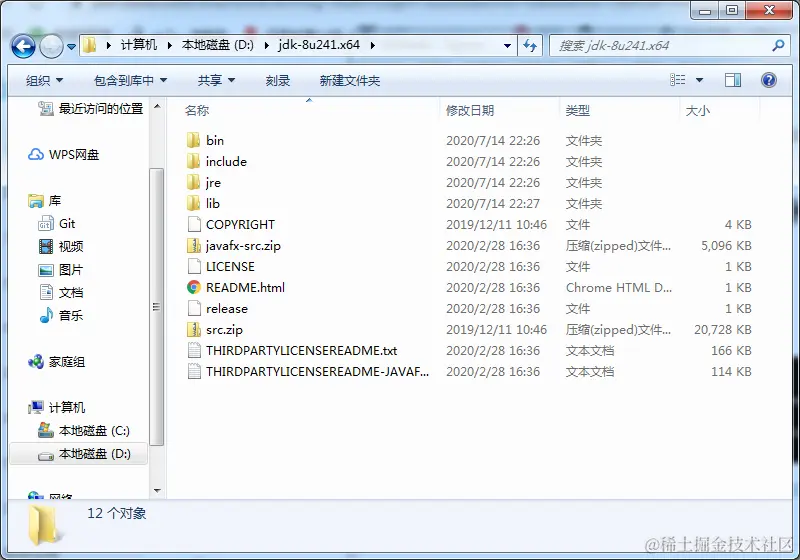
Task: Select THIRDPARTYLICENSEREADME.txt file icon
Action: coord(194,350)
